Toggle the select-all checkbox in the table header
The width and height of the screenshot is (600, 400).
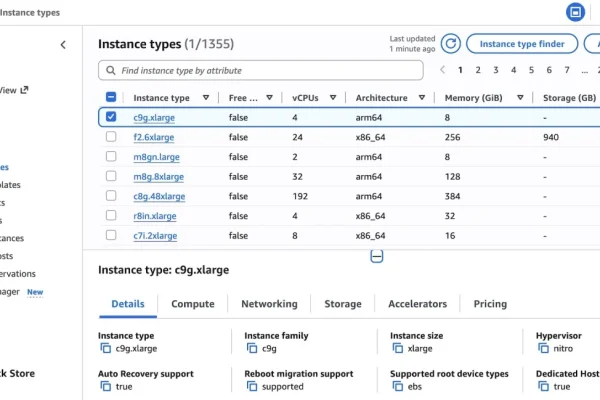point(111,97)
